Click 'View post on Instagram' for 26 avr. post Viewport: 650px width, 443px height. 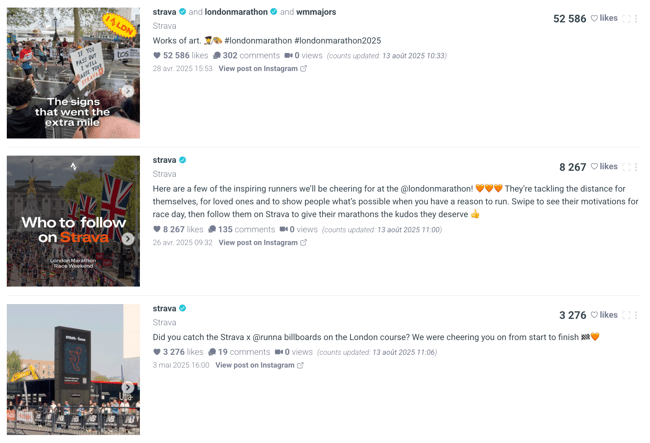tap(258, 242)
